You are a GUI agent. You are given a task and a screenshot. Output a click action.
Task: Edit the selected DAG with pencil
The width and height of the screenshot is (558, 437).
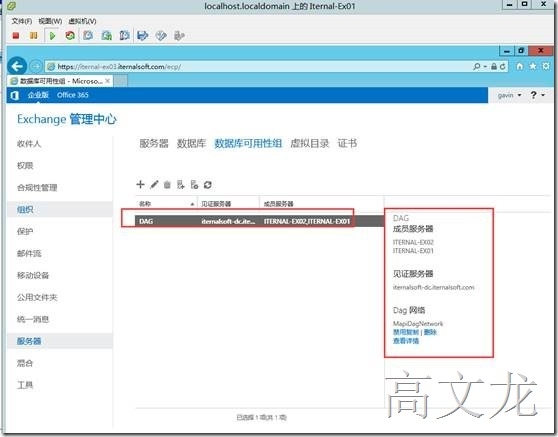coord(154,184)
